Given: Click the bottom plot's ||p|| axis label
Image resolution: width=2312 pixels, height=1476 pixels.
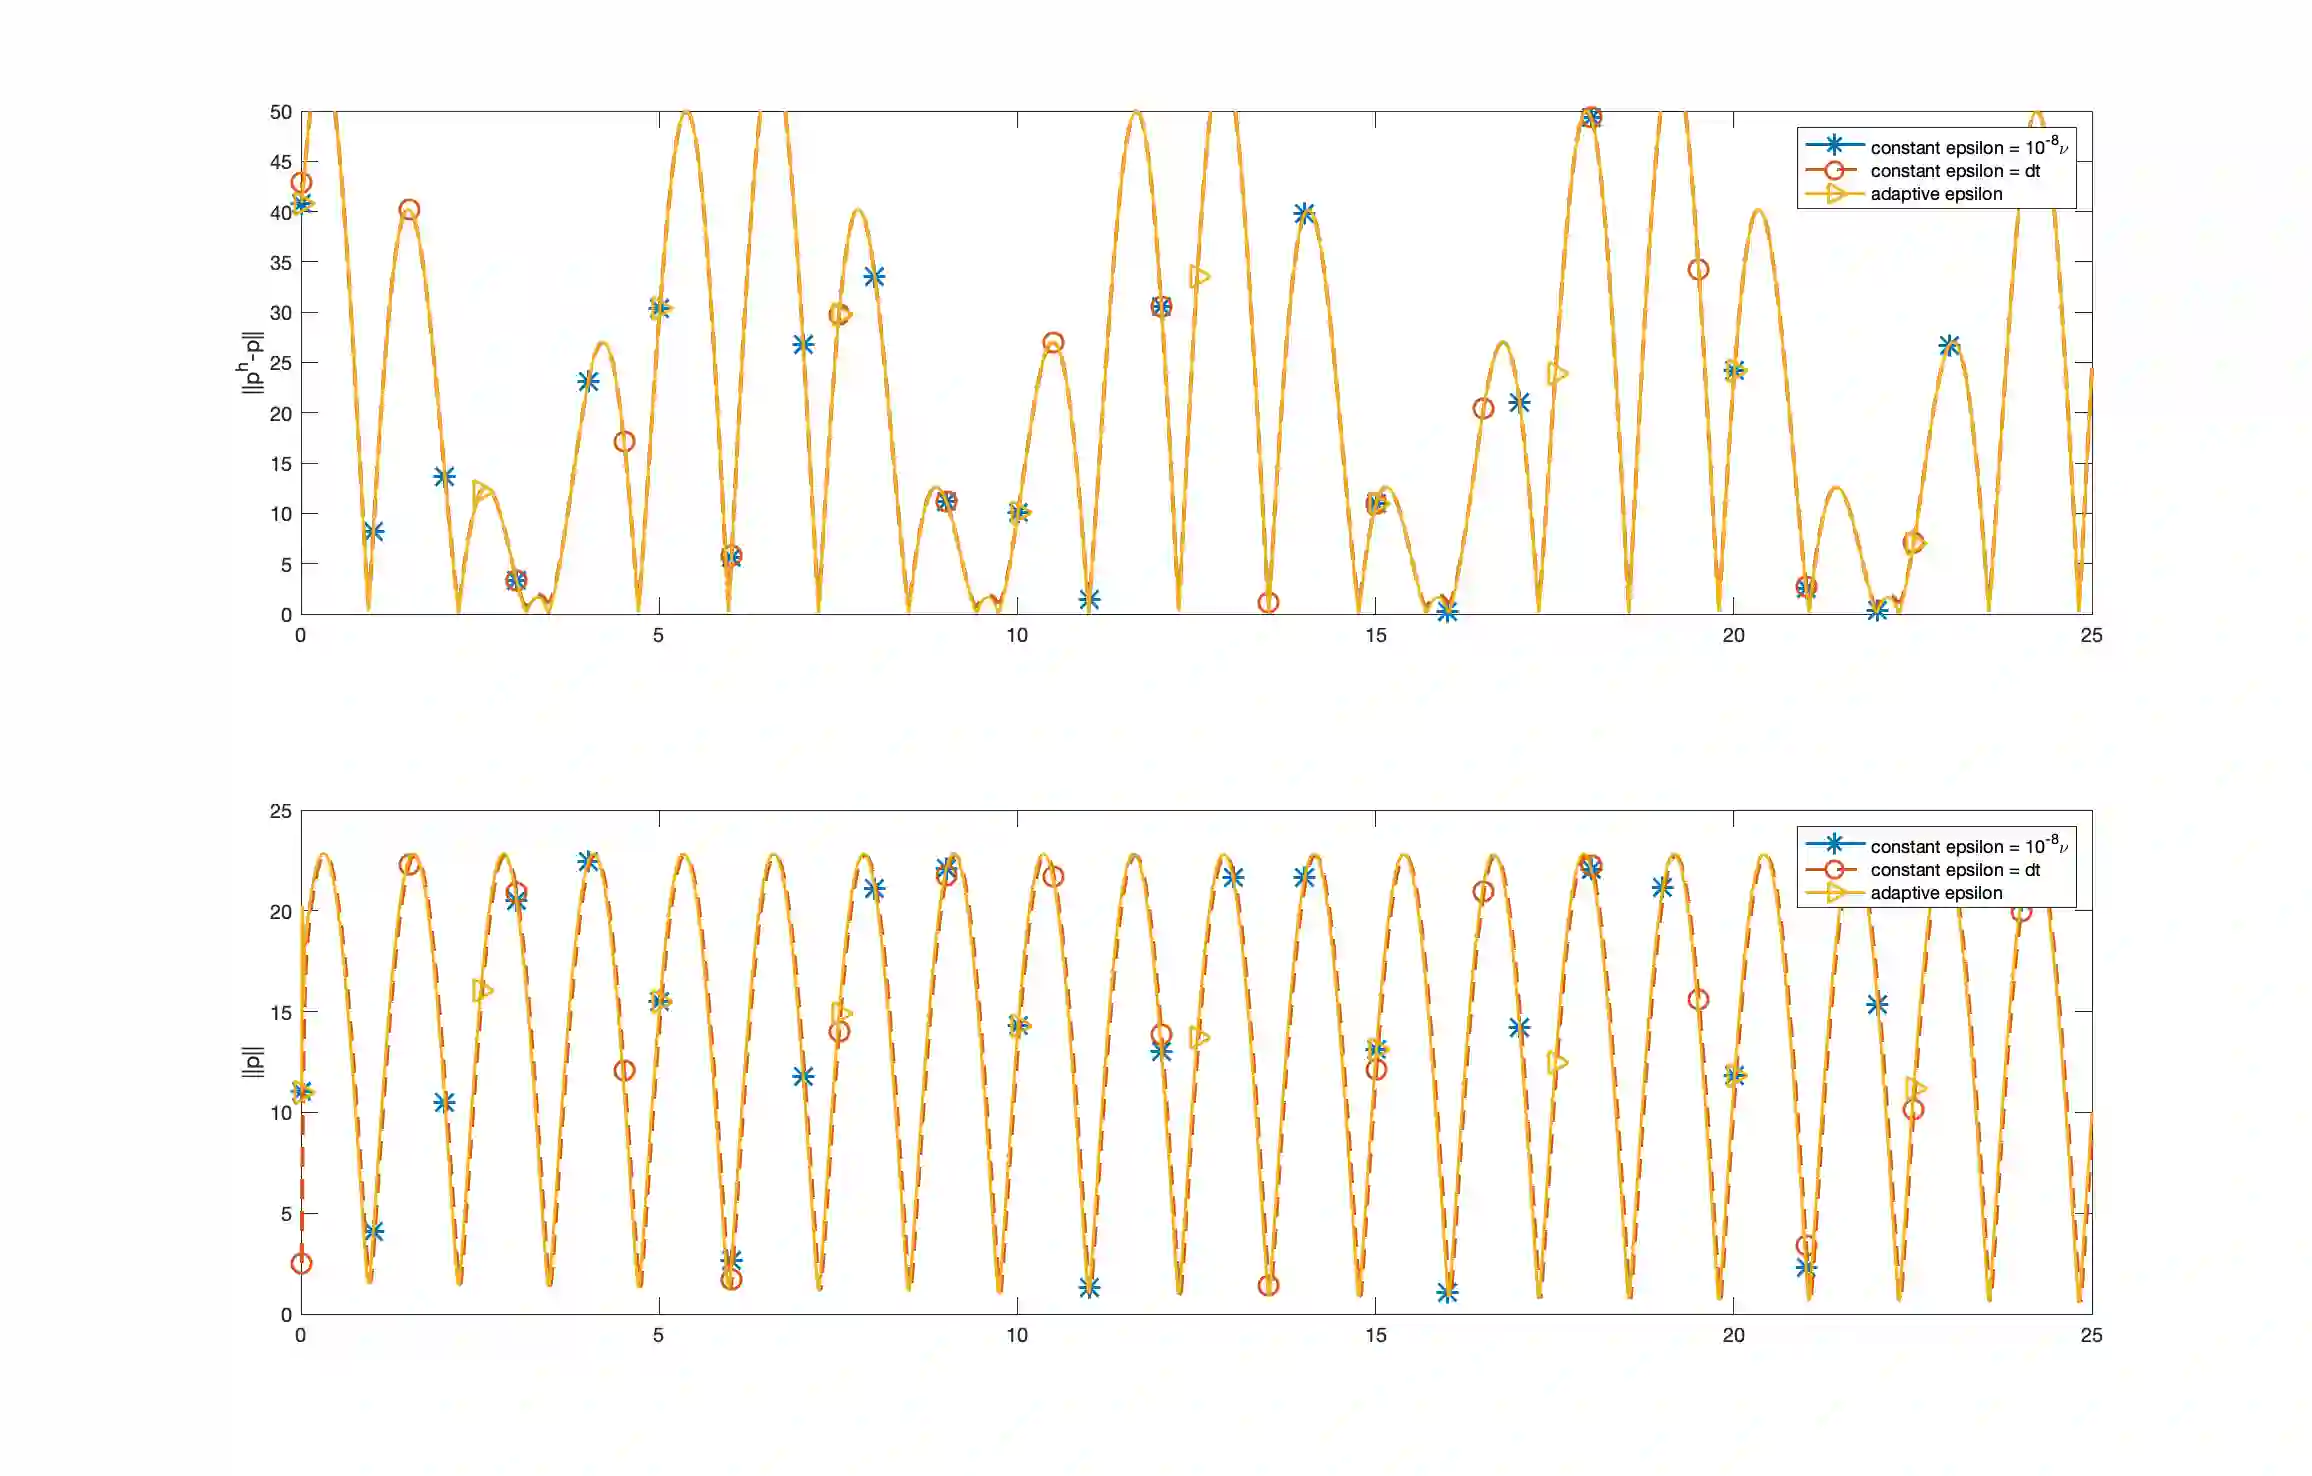Looking at the screenshot, I should [x=251, y=1061].
